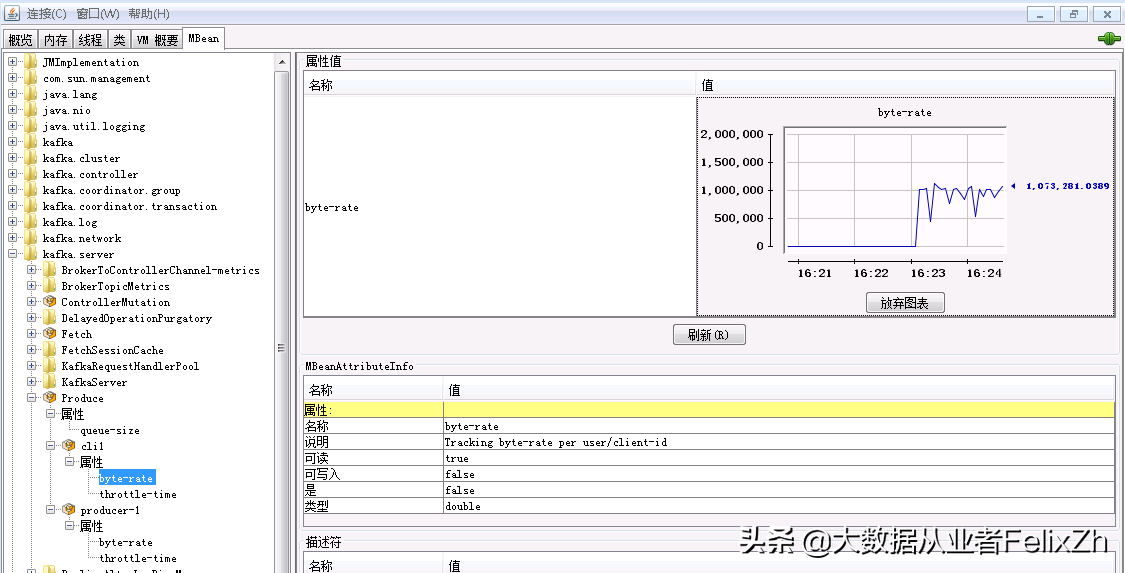Select producer-1 byte-rate attribute
Image resolution: width=1125 pixels, height=573 pixels.
(126, 542)
